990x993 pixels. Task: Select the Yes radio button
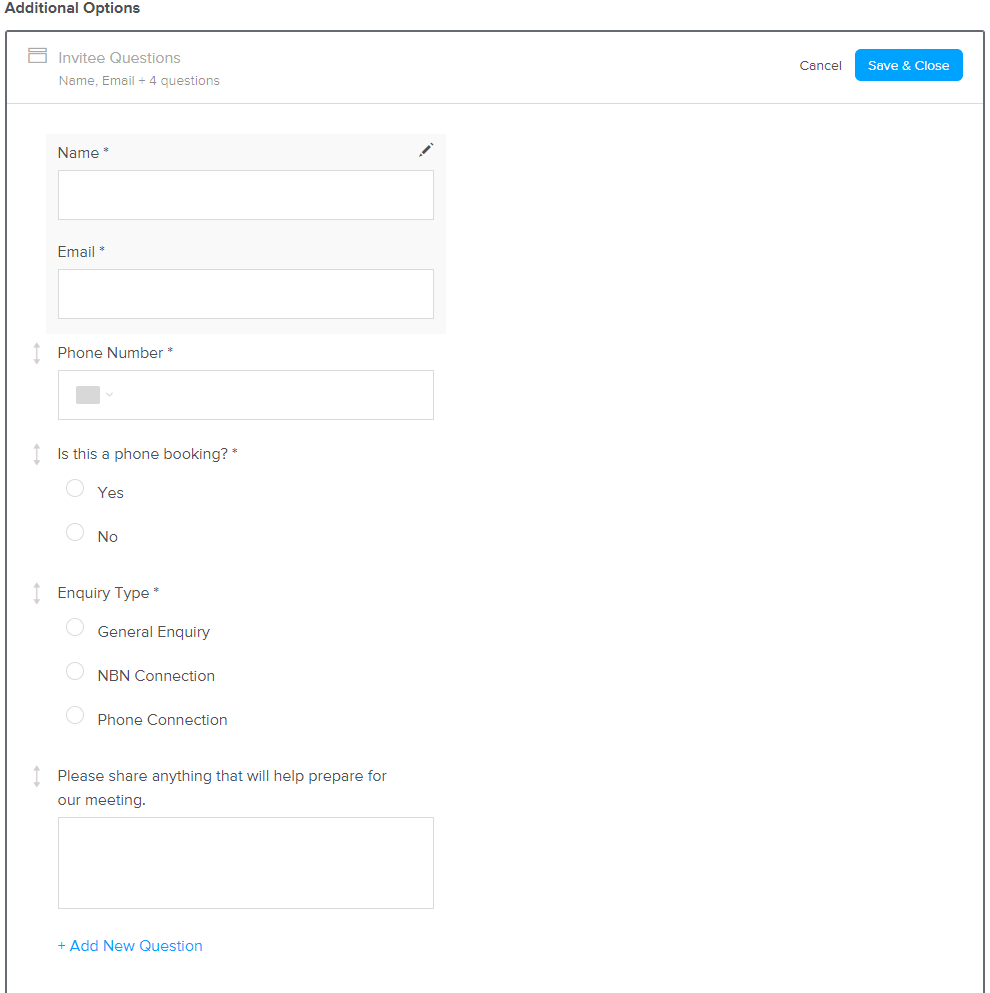click(75, 488)
